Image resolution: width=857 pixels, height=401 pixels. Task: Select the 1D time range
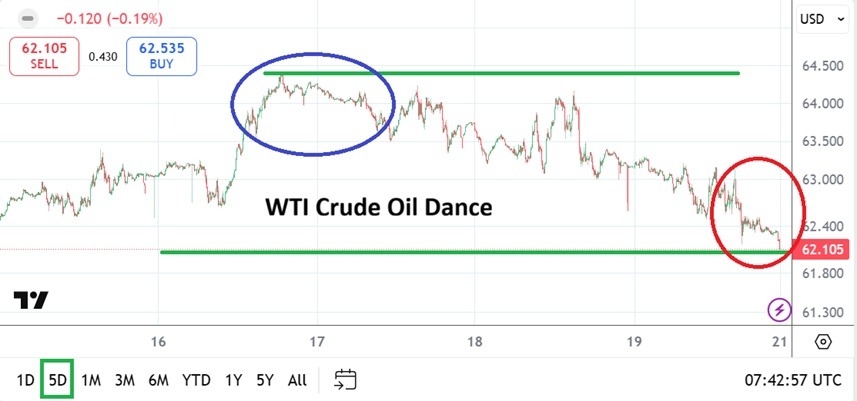(x=26, y=380)
